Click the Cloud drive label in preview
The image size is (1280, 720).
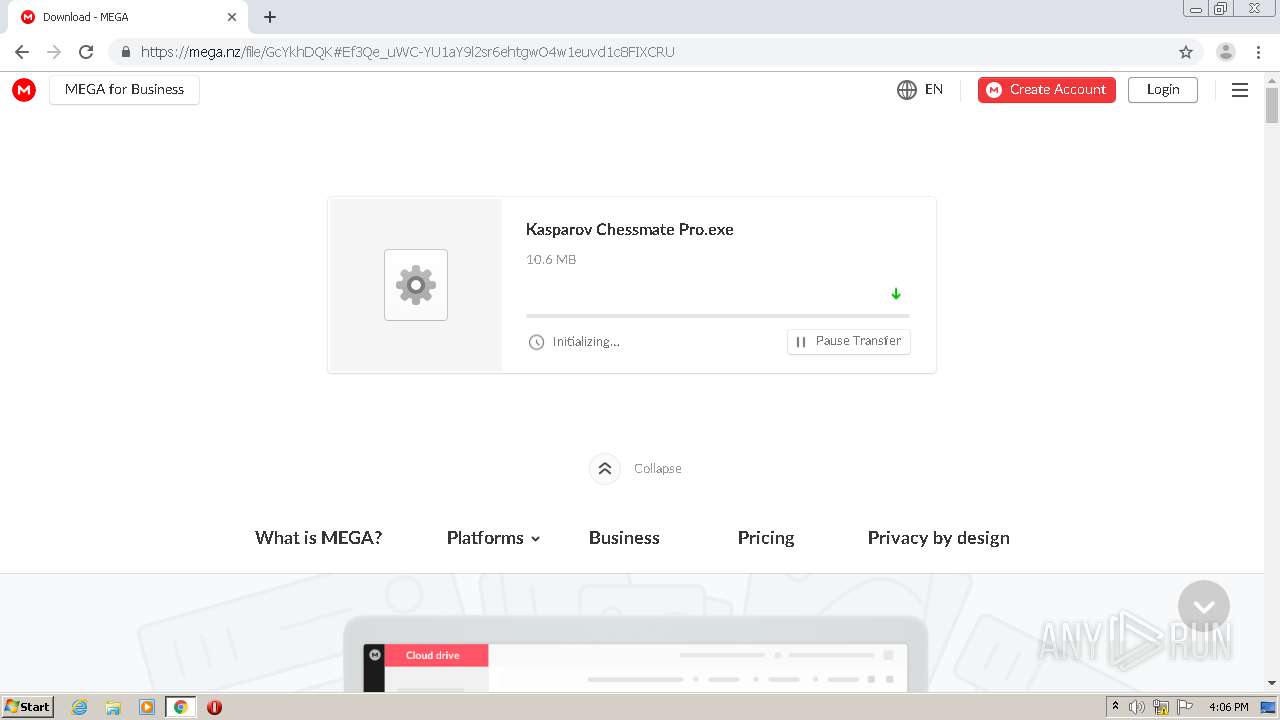(x=433, y=656)
